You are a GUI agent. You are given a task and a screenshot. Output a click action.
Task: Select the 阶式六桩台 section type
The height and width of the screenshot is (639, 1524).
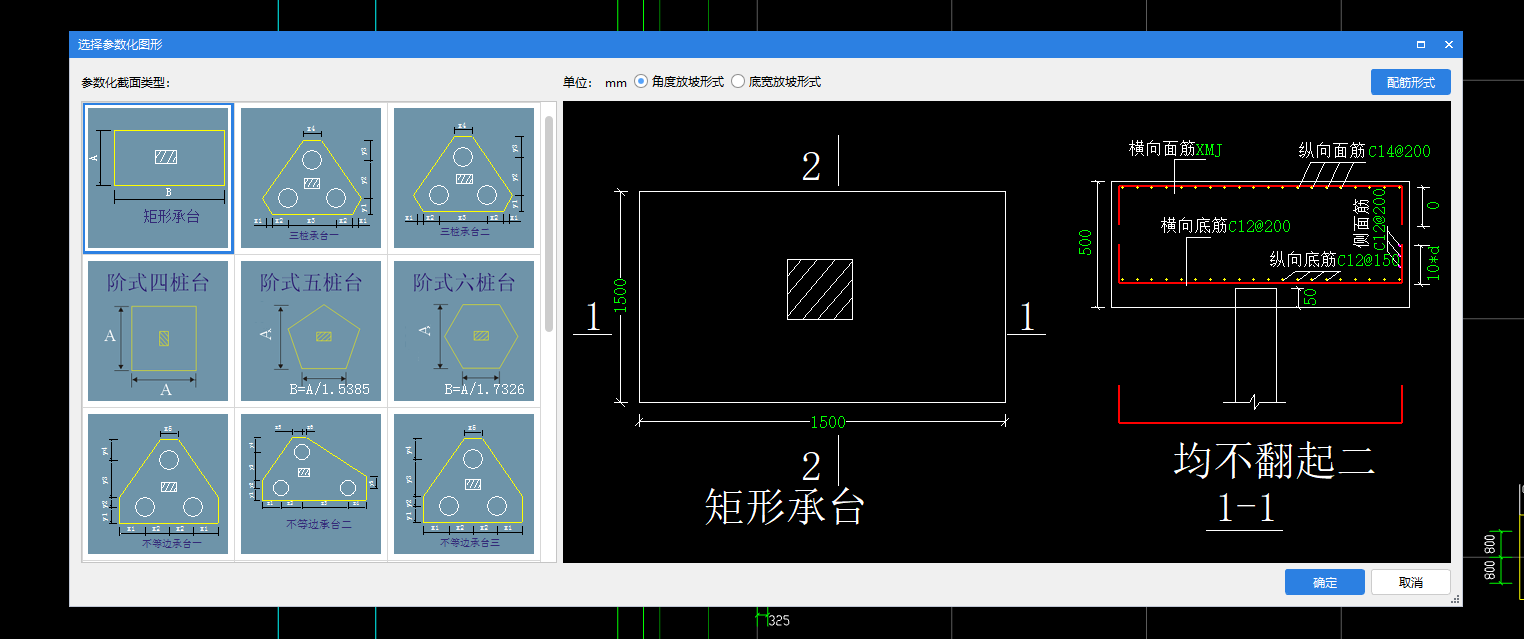click(x=463, y=330)
